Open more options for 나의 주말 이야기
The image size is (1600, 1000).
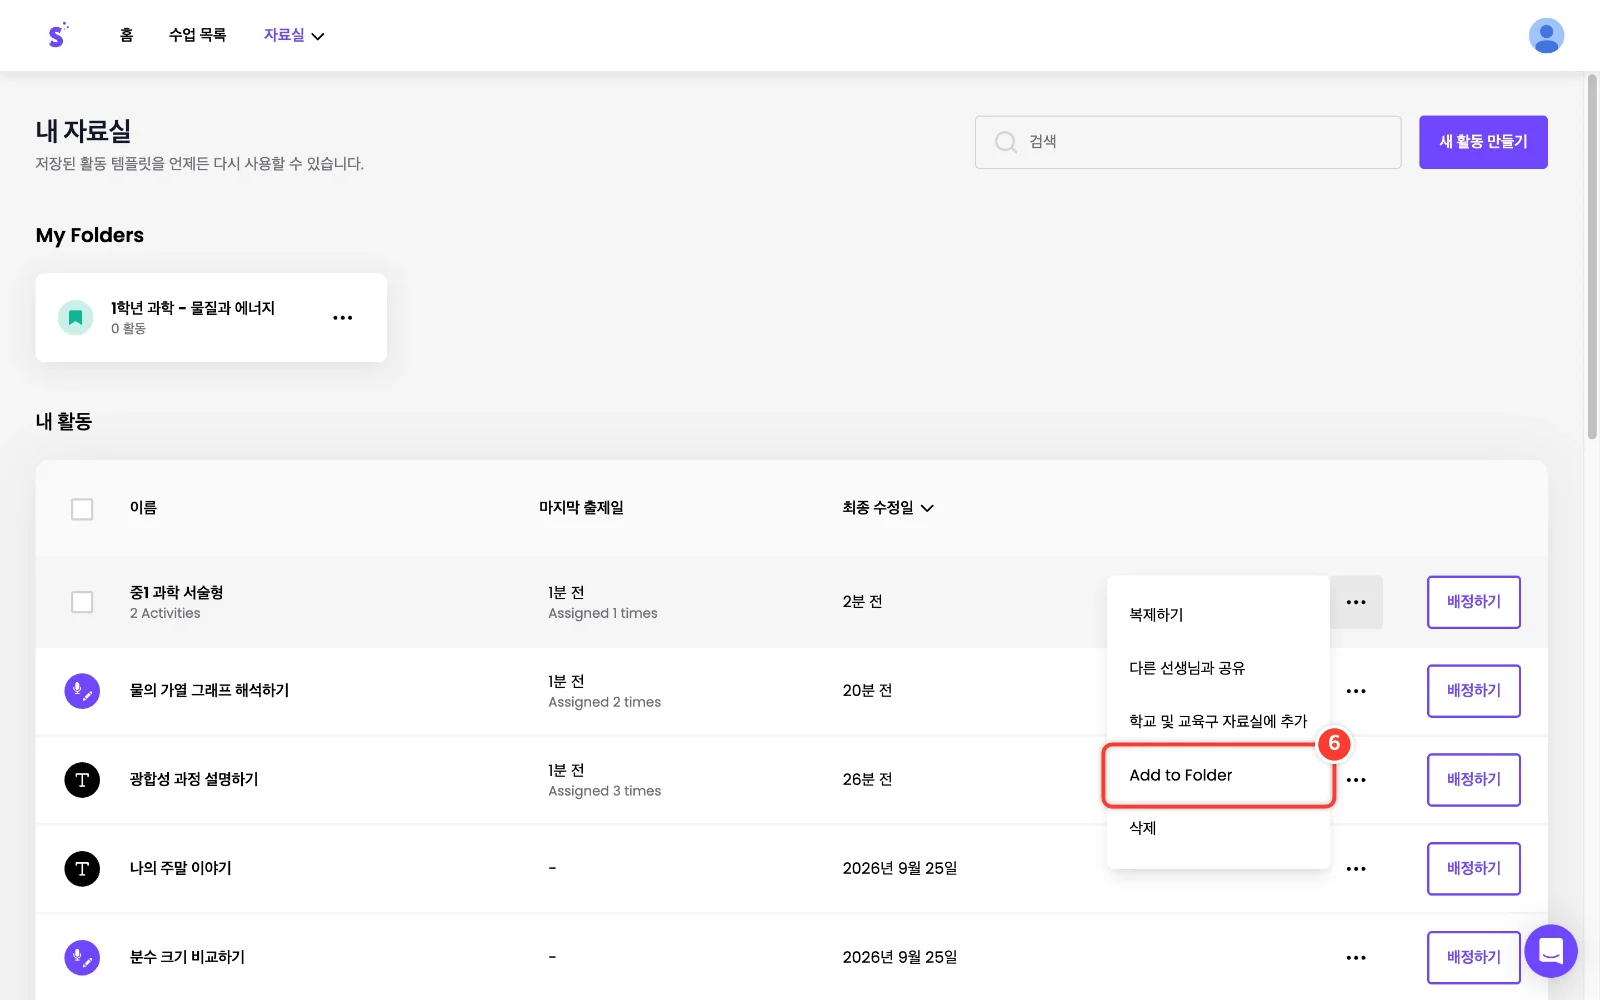click(x=1356, y=869)
